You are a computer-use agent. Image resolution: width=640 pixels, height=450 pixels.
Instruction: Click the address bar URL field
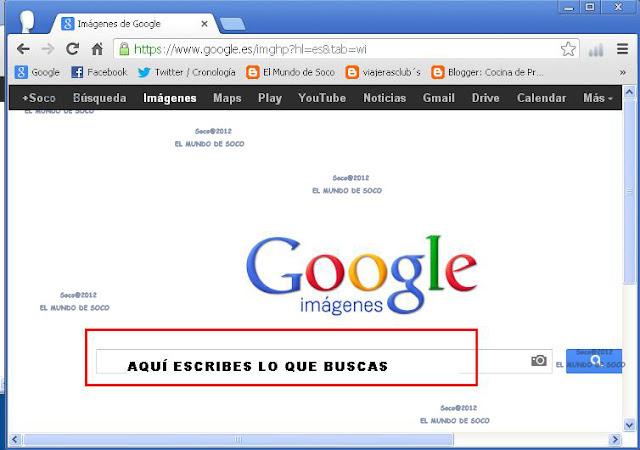[345, 49]
